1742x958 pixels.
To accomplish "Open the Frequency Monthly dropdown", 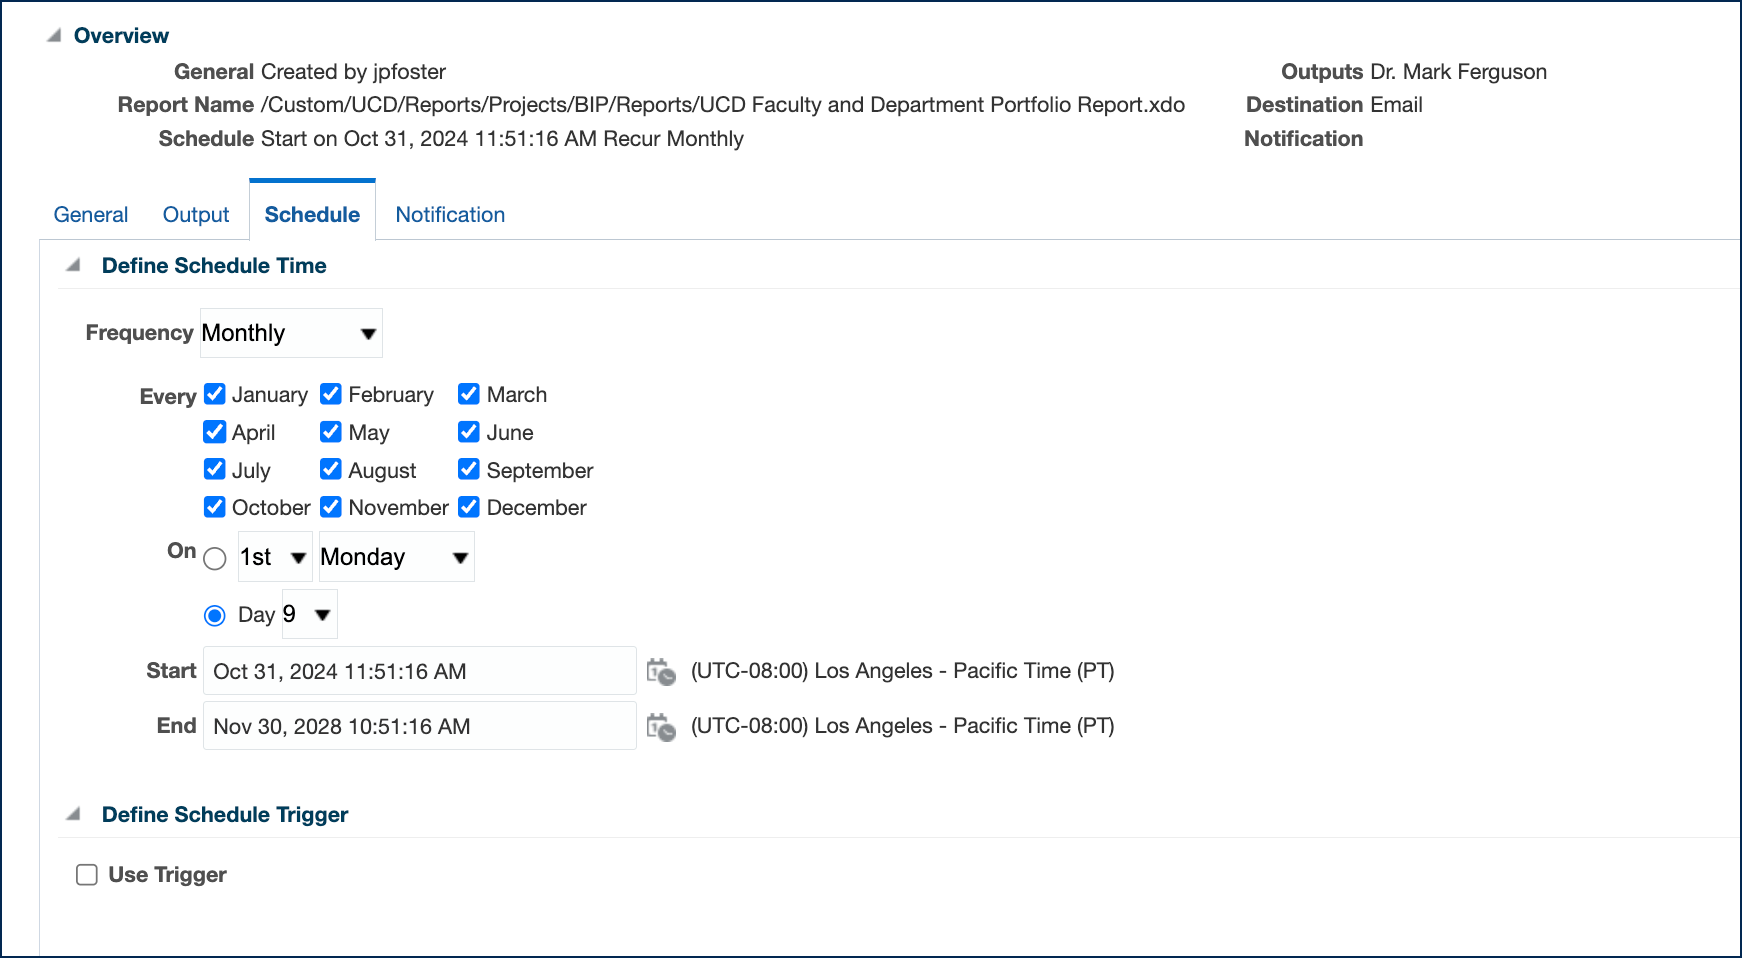I will coord(290,333).
